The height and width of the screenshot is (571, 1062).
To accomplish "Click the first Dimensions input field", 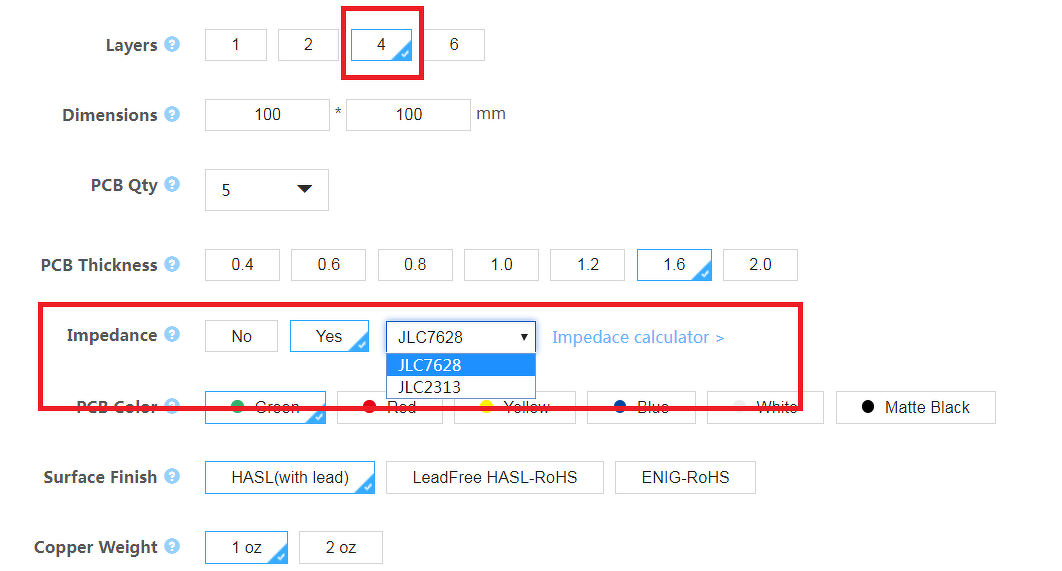I will (x=267, y=115).
